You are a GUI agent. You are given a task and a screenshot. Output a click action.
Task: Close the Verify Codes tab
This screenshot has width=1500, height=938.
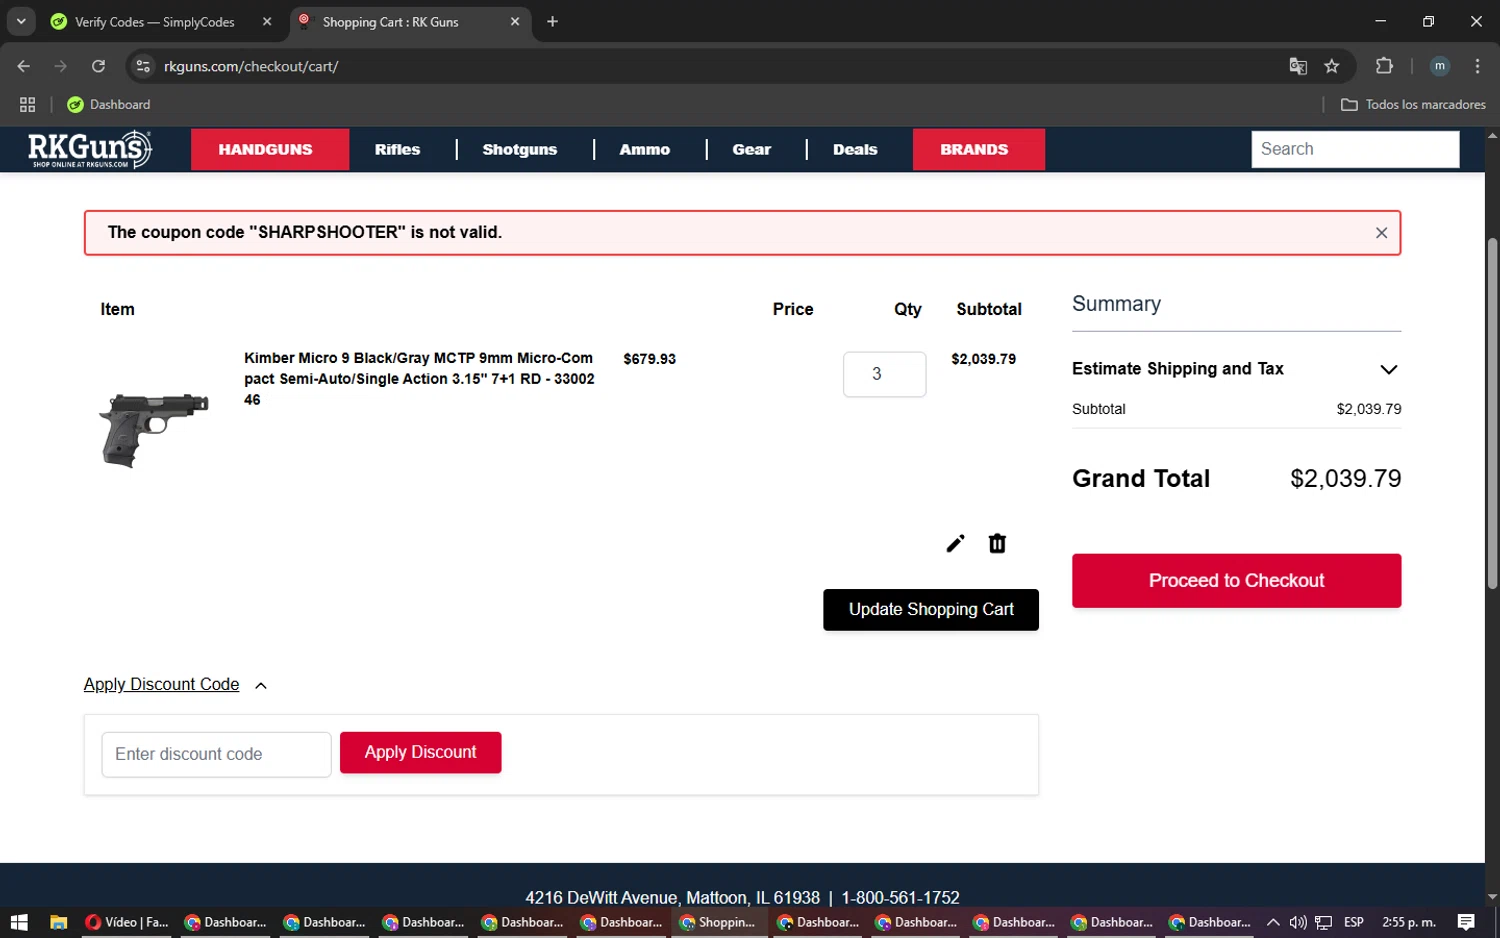coord(267,21)
